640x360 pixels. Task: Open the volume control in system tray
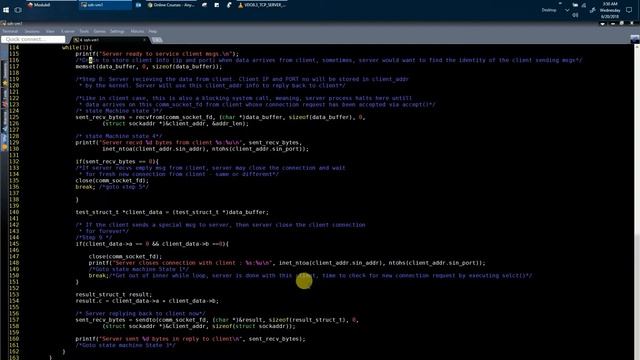tap(575, 15)
